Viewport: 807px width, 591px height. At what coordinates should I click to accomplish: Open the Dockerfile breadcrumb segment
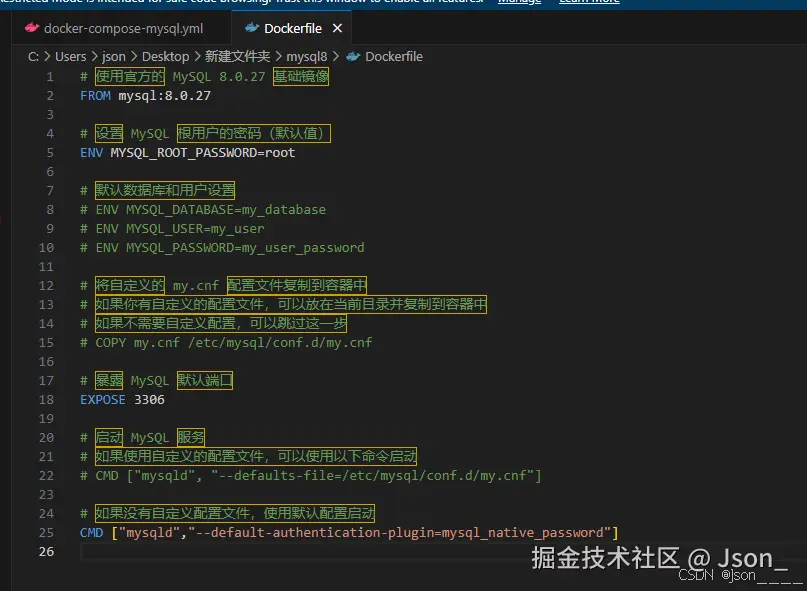click(x=394, y=57)
